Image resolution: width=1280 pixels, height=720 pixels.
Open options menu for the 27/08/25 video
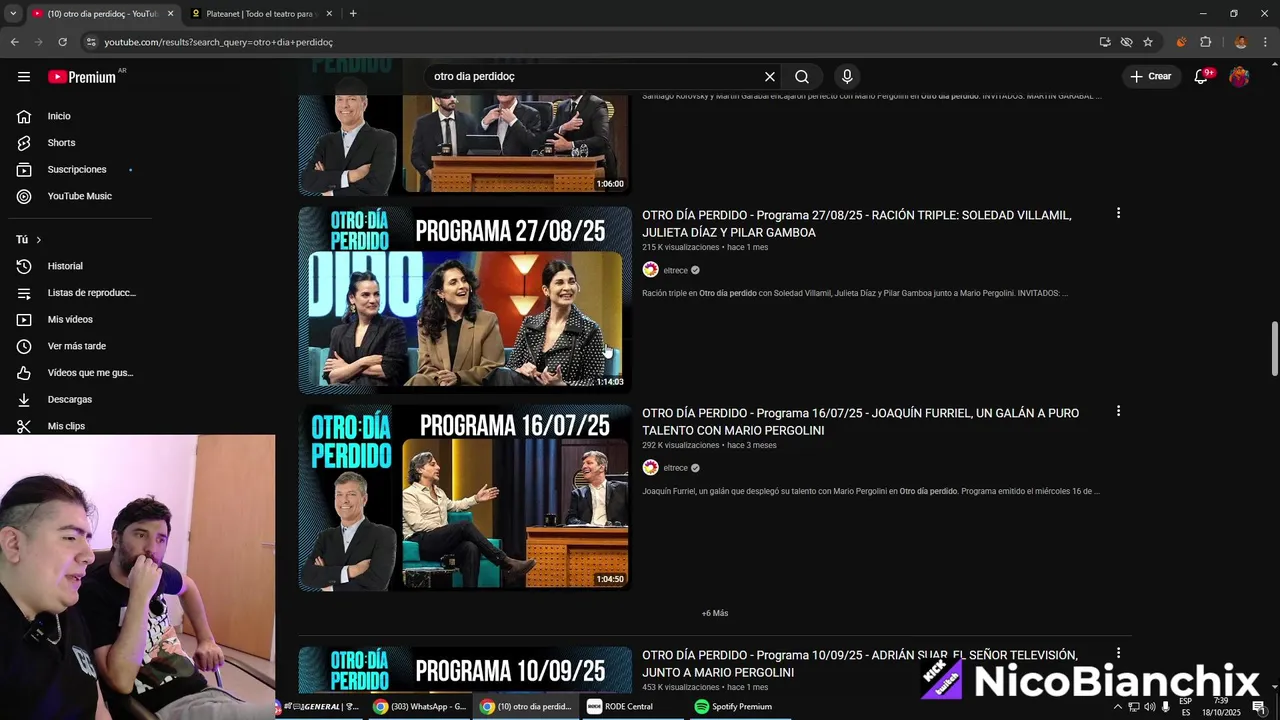pyautogui.click(x=1118, y=213)
